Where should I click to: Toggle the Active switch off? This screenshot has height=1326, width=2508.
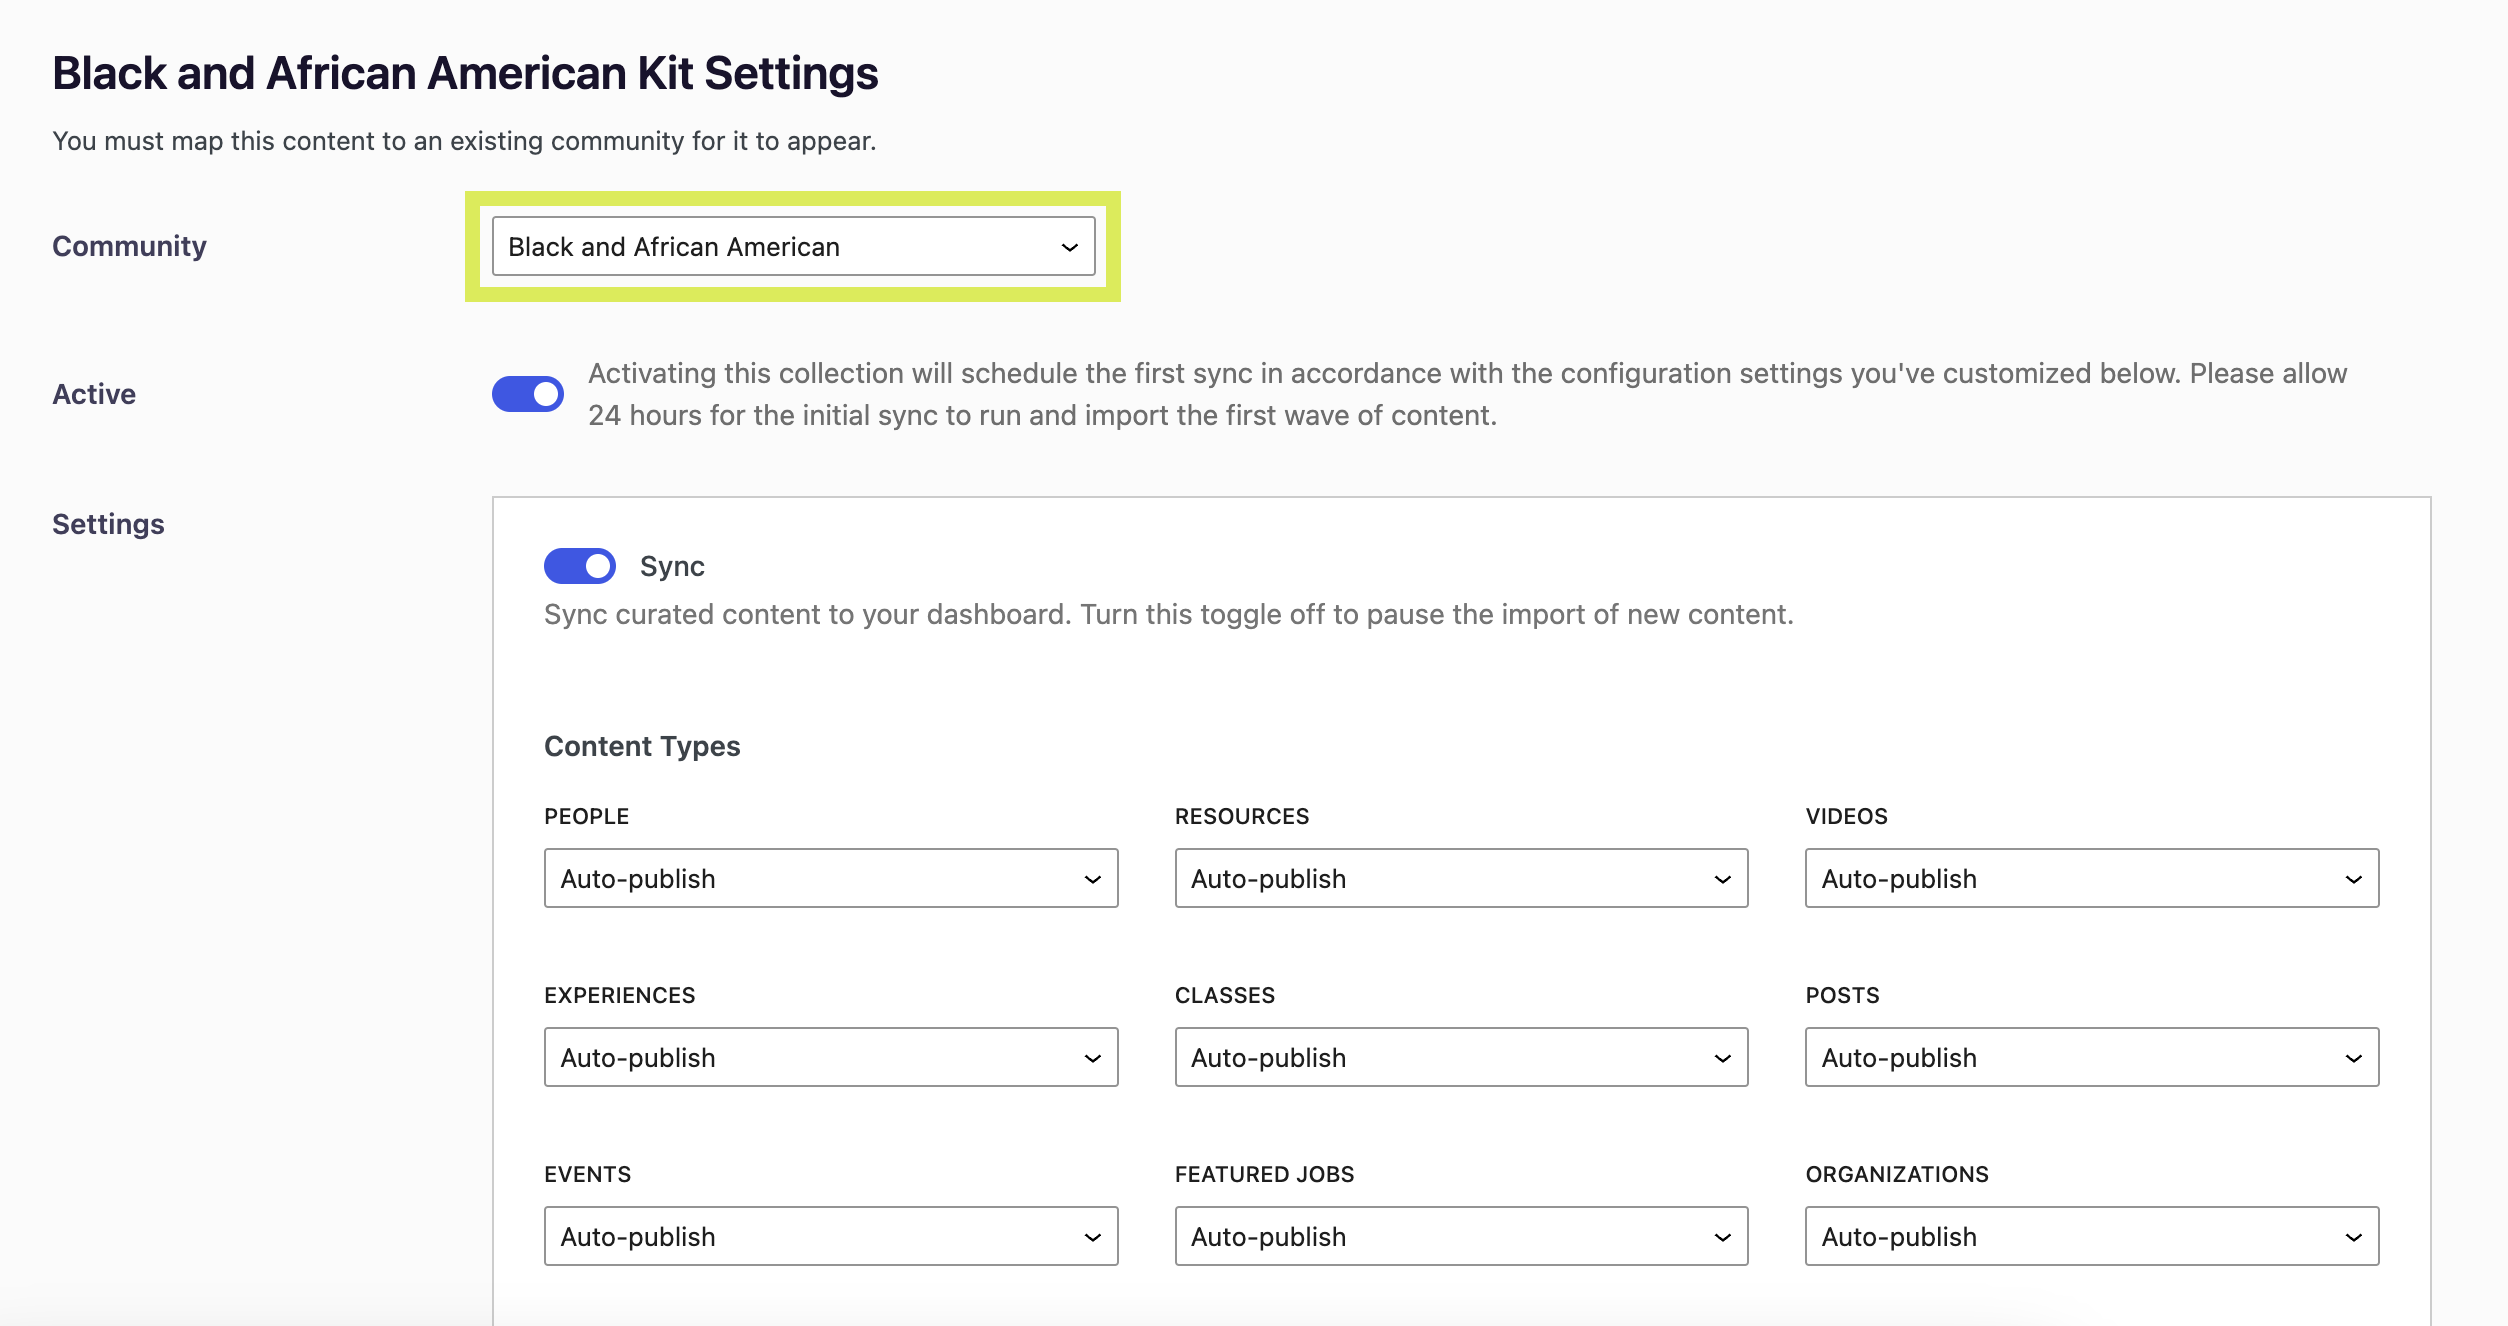tap(528, 394)
